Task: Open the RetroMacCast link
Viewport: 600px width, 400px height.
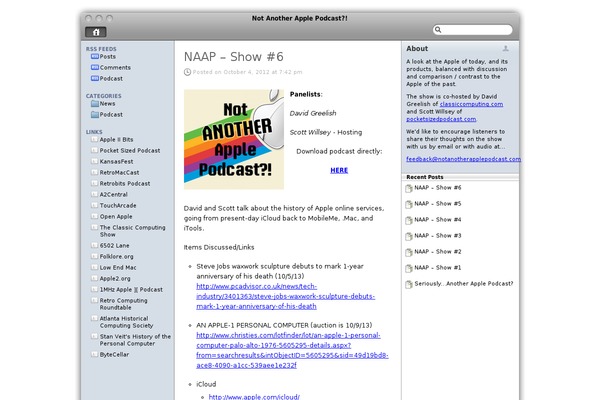Action: pyautogui.click(x=119, y=172)
